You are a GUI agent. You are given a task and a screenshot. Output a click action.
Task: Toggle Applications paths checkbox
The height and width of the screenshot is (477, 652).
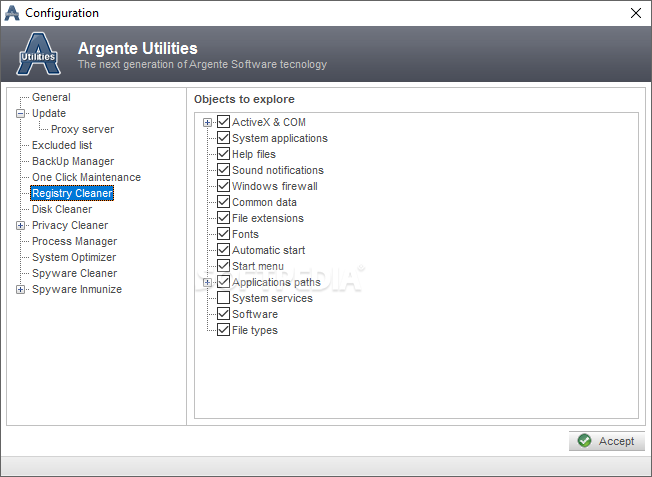[223, 282]
